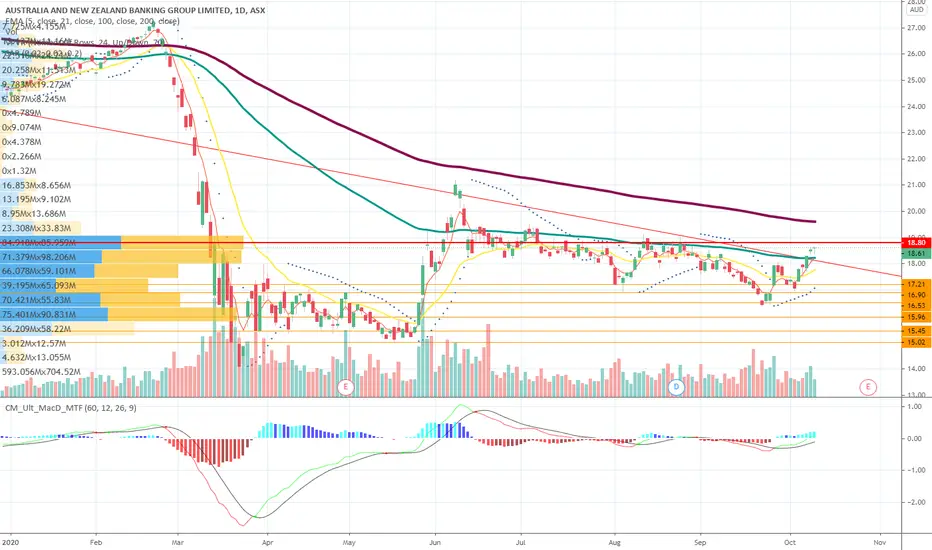Select volume profile row 0x1.32M
Image resolution: width=932 pixels, height=550 pixels.
click(x=19, y=171)
